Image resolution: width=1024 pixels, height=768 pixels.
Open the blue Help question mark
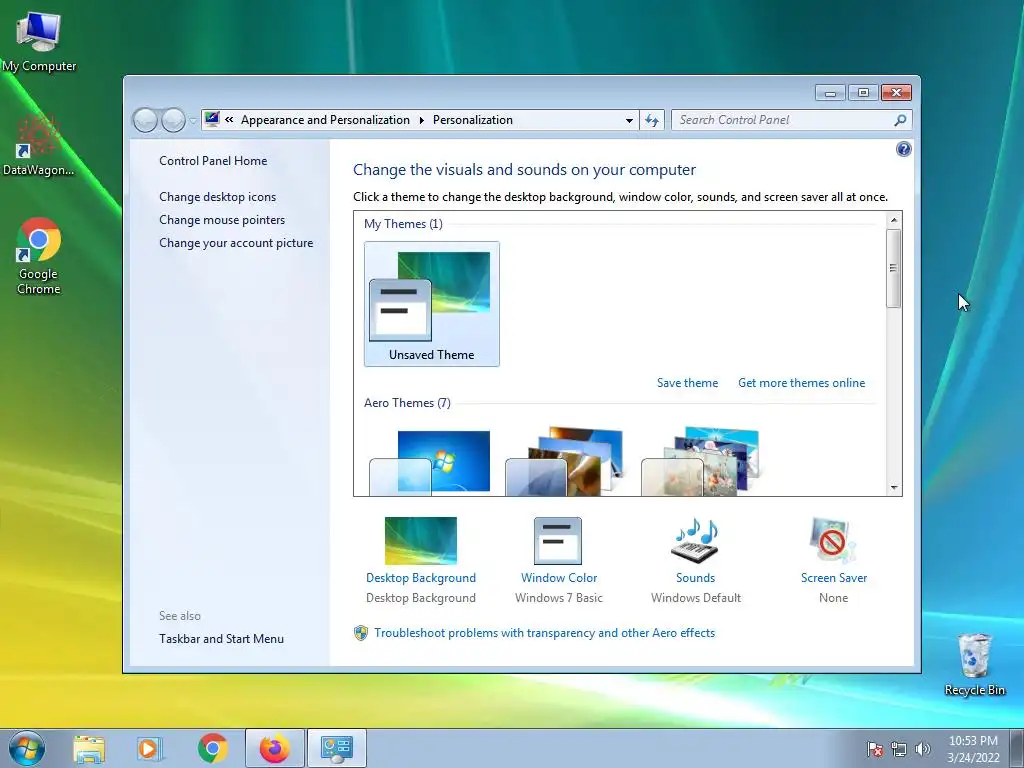pyautogui.click(x=903, y=149)
